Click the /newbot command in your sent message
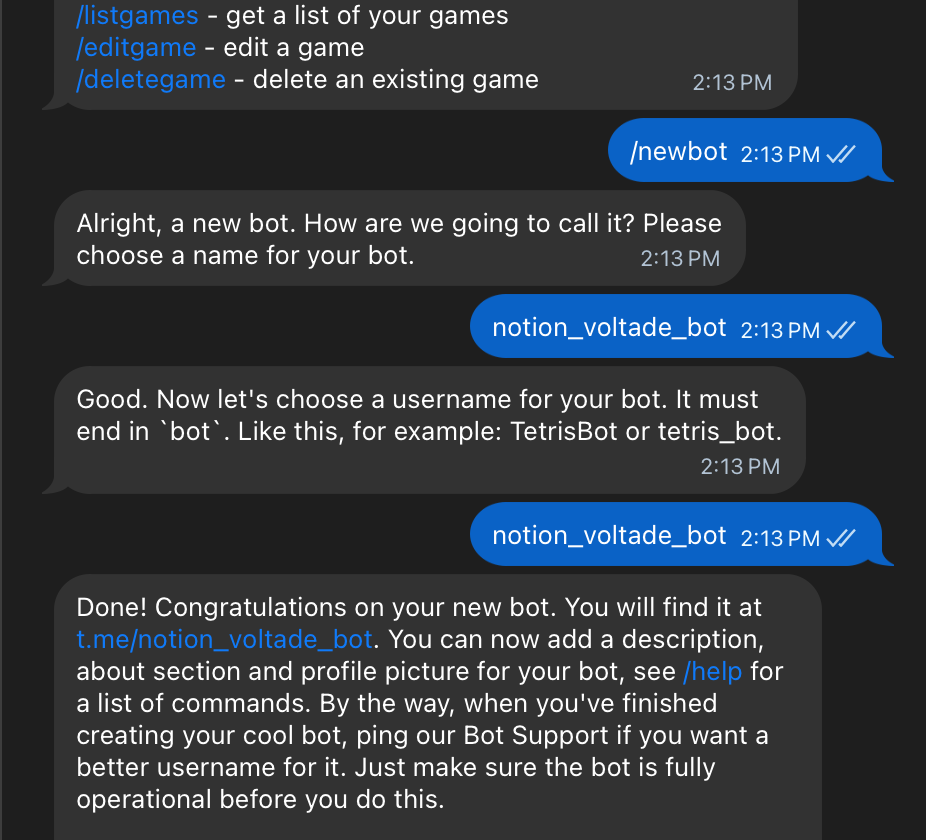Viewport: 926px width, 840px height. (680, 151)
